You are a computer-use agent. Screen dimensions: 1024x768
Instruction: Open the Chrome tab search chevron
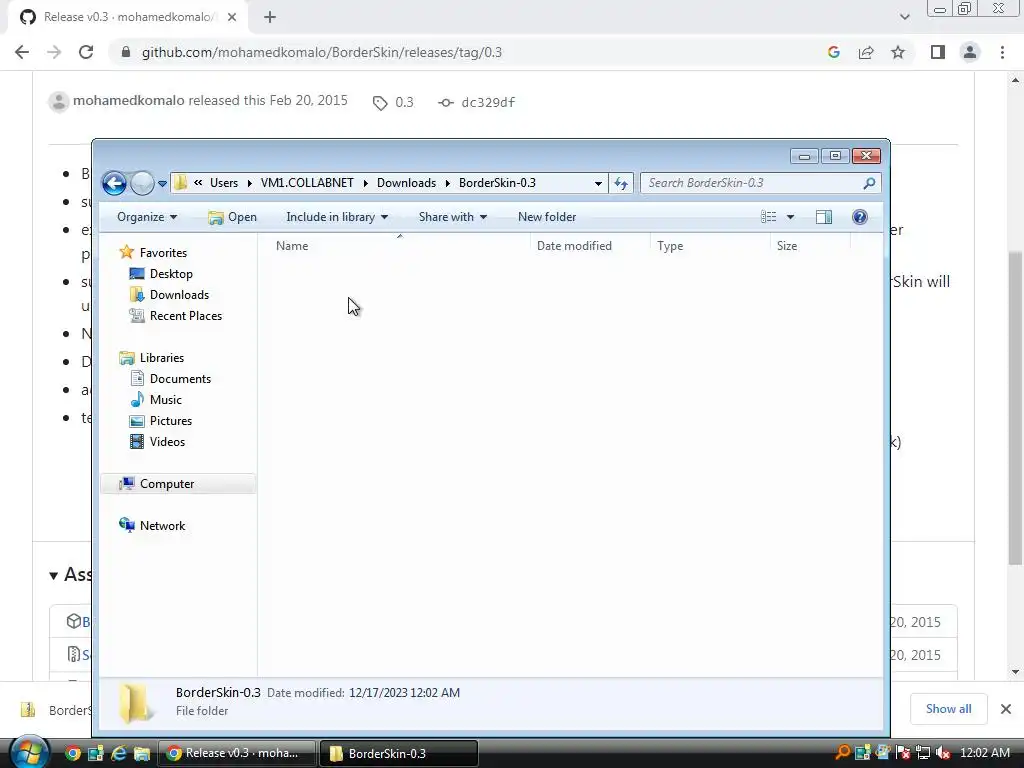[x=904, y=17]
